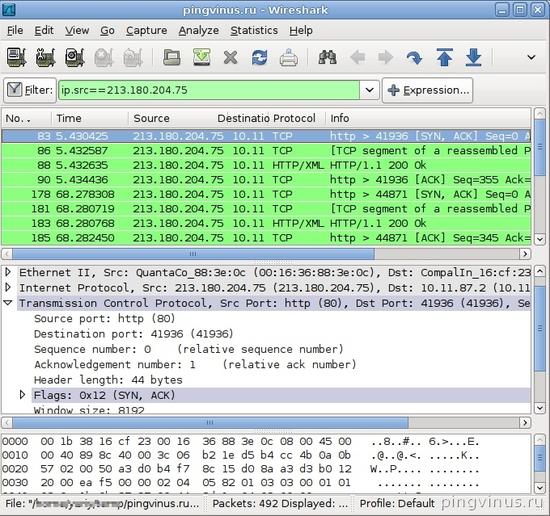Viewport: 550px width, 516px height.
Task: Collapse the Transmission Control Protocol node
Action: coord(8,303)
